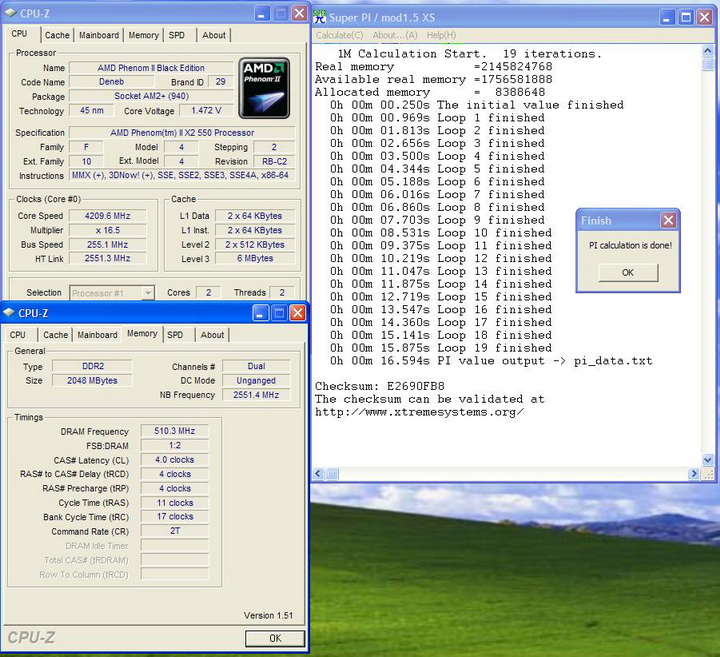
Task: Open the Help menu in Super PI
Action: (x=441, y=35)
